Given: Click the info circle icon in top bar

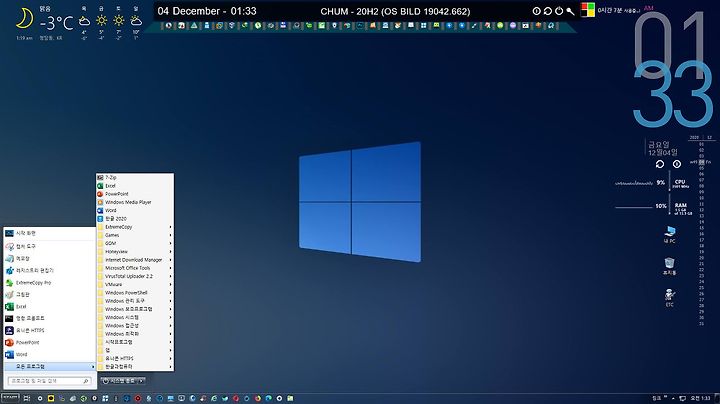Looking at the screenshot, I should [x=536, y=11].
